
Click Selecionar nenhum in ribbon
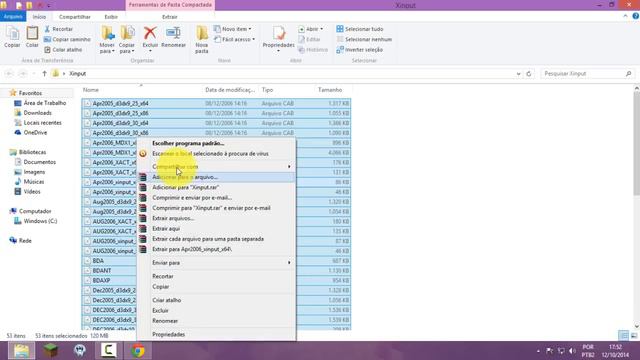[364, 40]
